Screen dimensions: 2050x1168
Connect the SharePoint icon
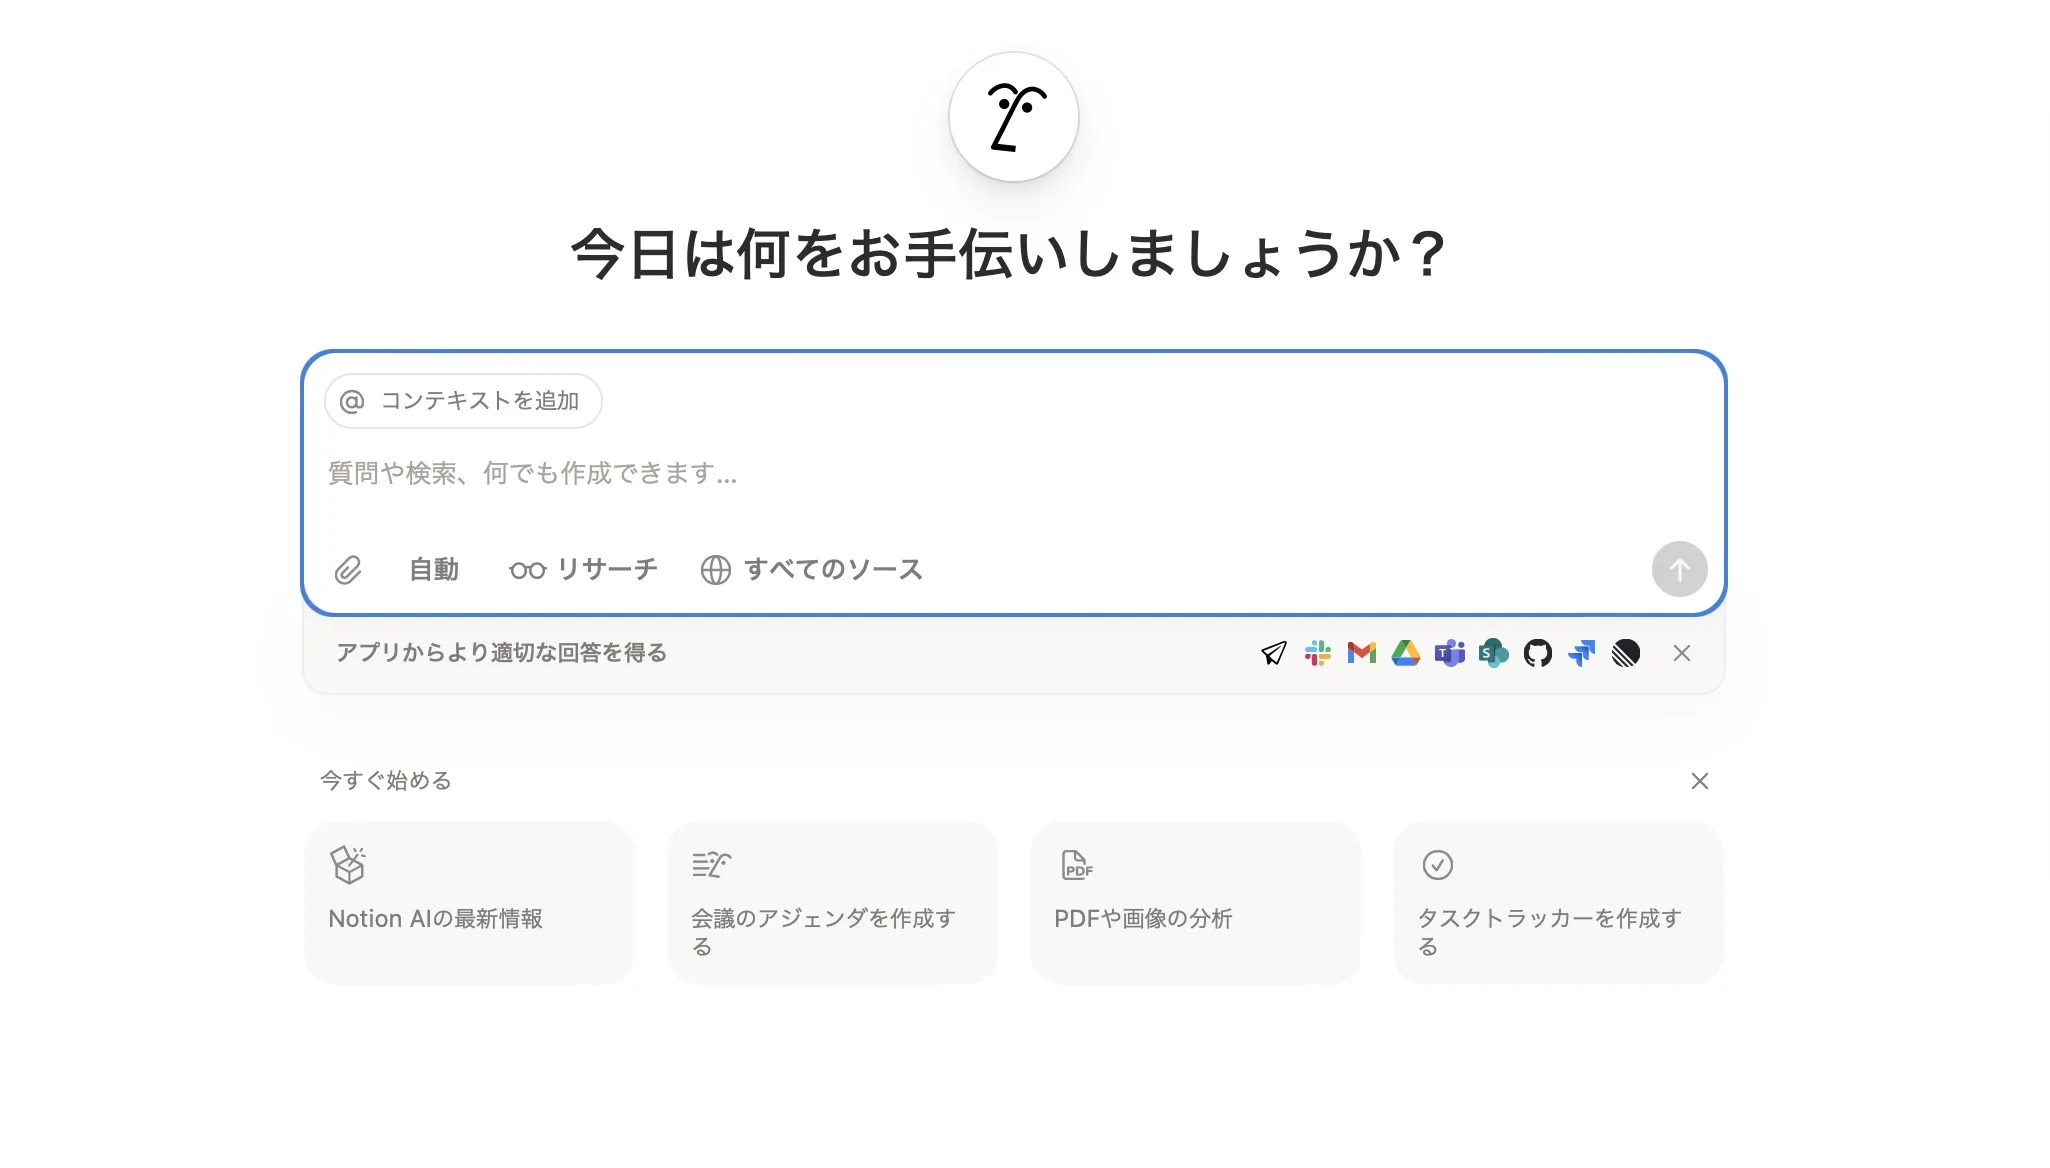1494,653
